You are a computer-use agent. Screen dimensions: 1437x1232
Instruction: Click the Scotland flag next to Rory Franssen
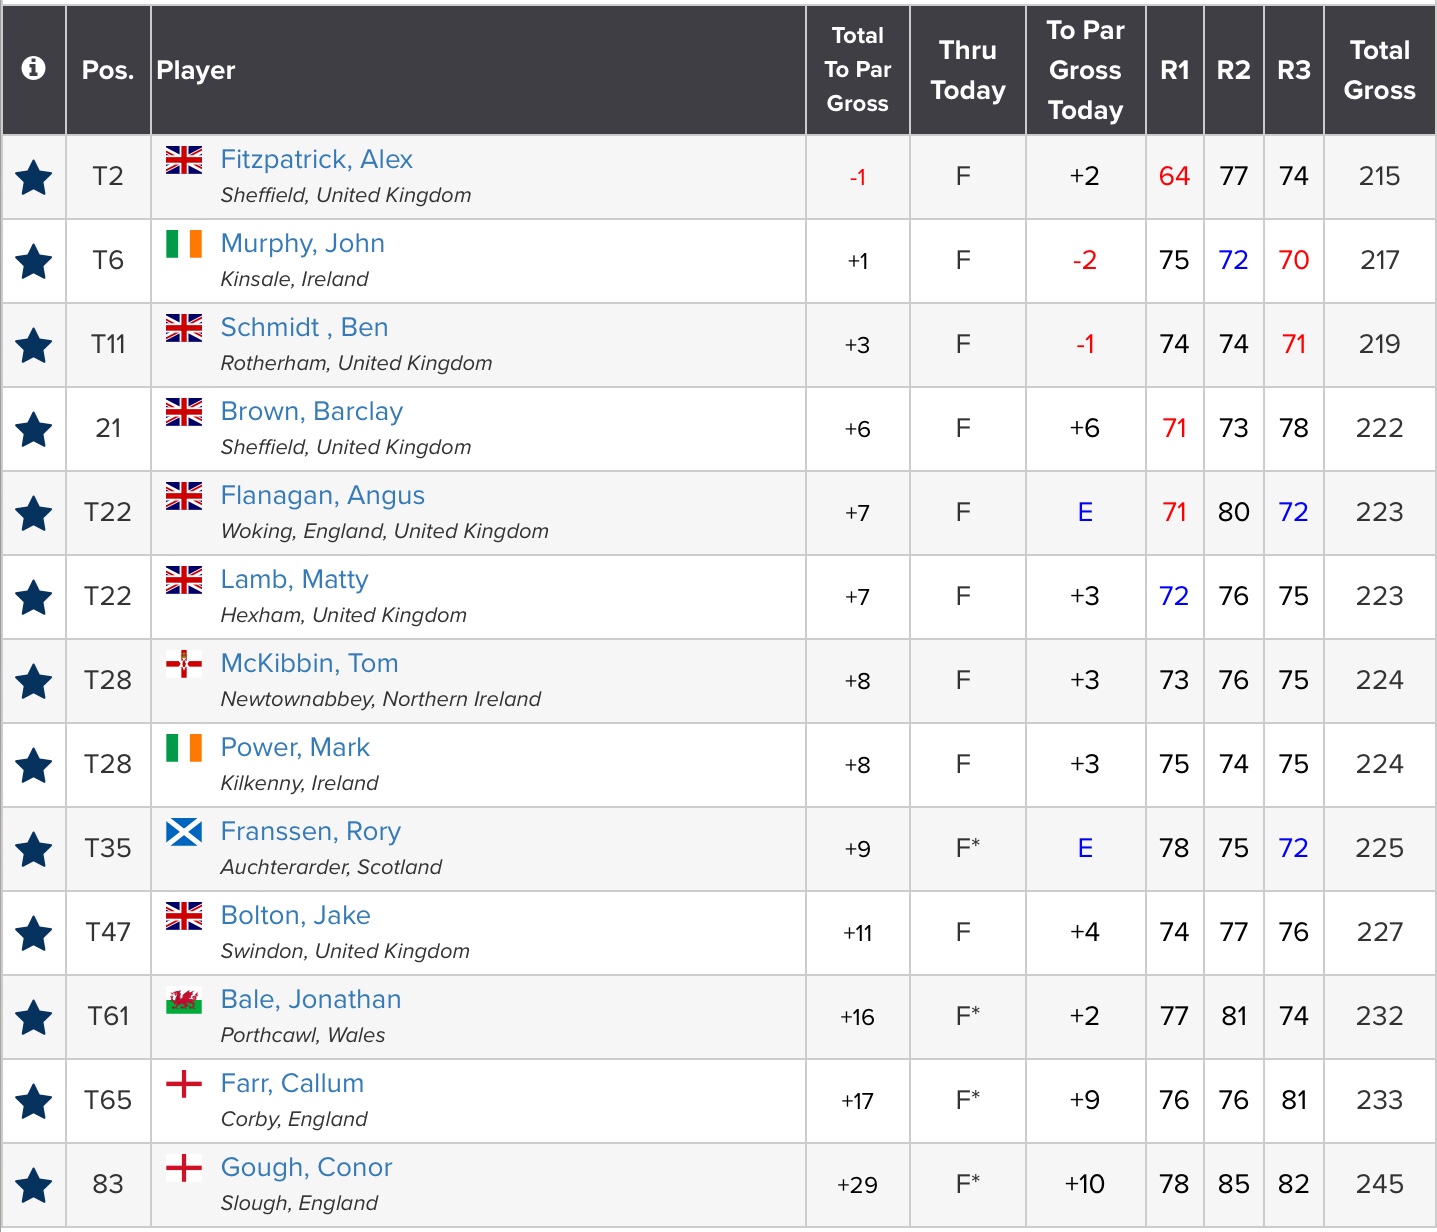(x=184, y=832)
